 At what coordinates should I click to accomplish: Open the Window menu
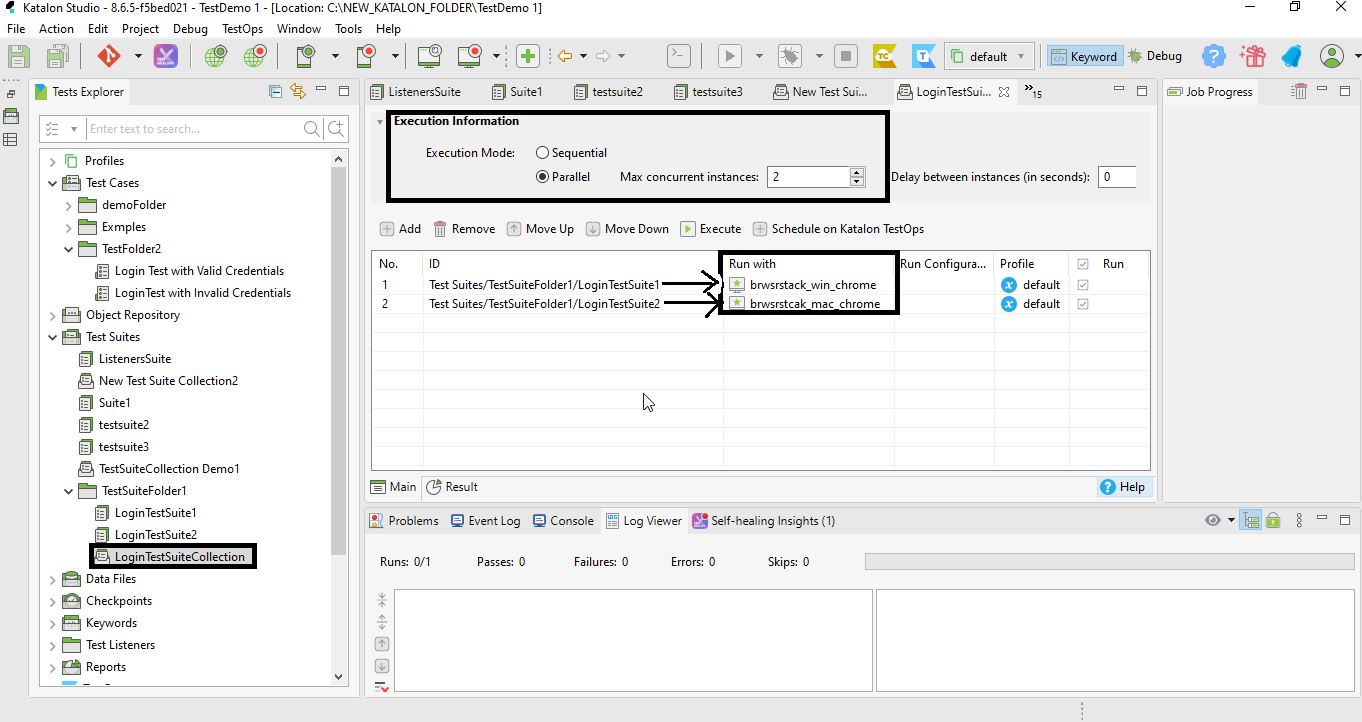coord(299,29)
